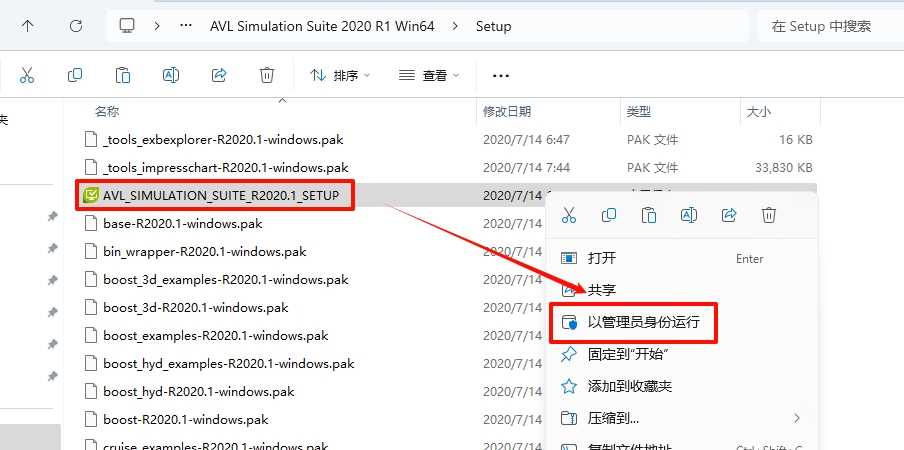Sort by the 大小 column header

coord(759,111)
